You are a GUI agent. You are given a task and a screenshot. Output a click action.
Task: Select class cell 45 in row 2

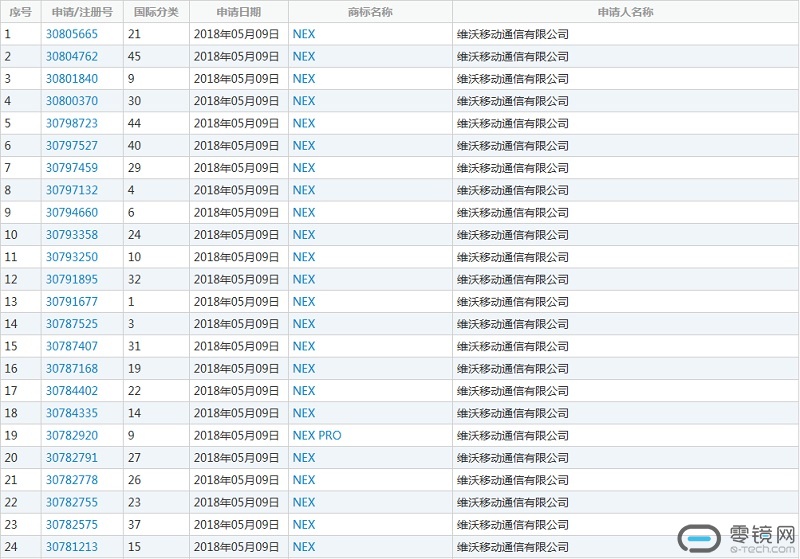156,57
